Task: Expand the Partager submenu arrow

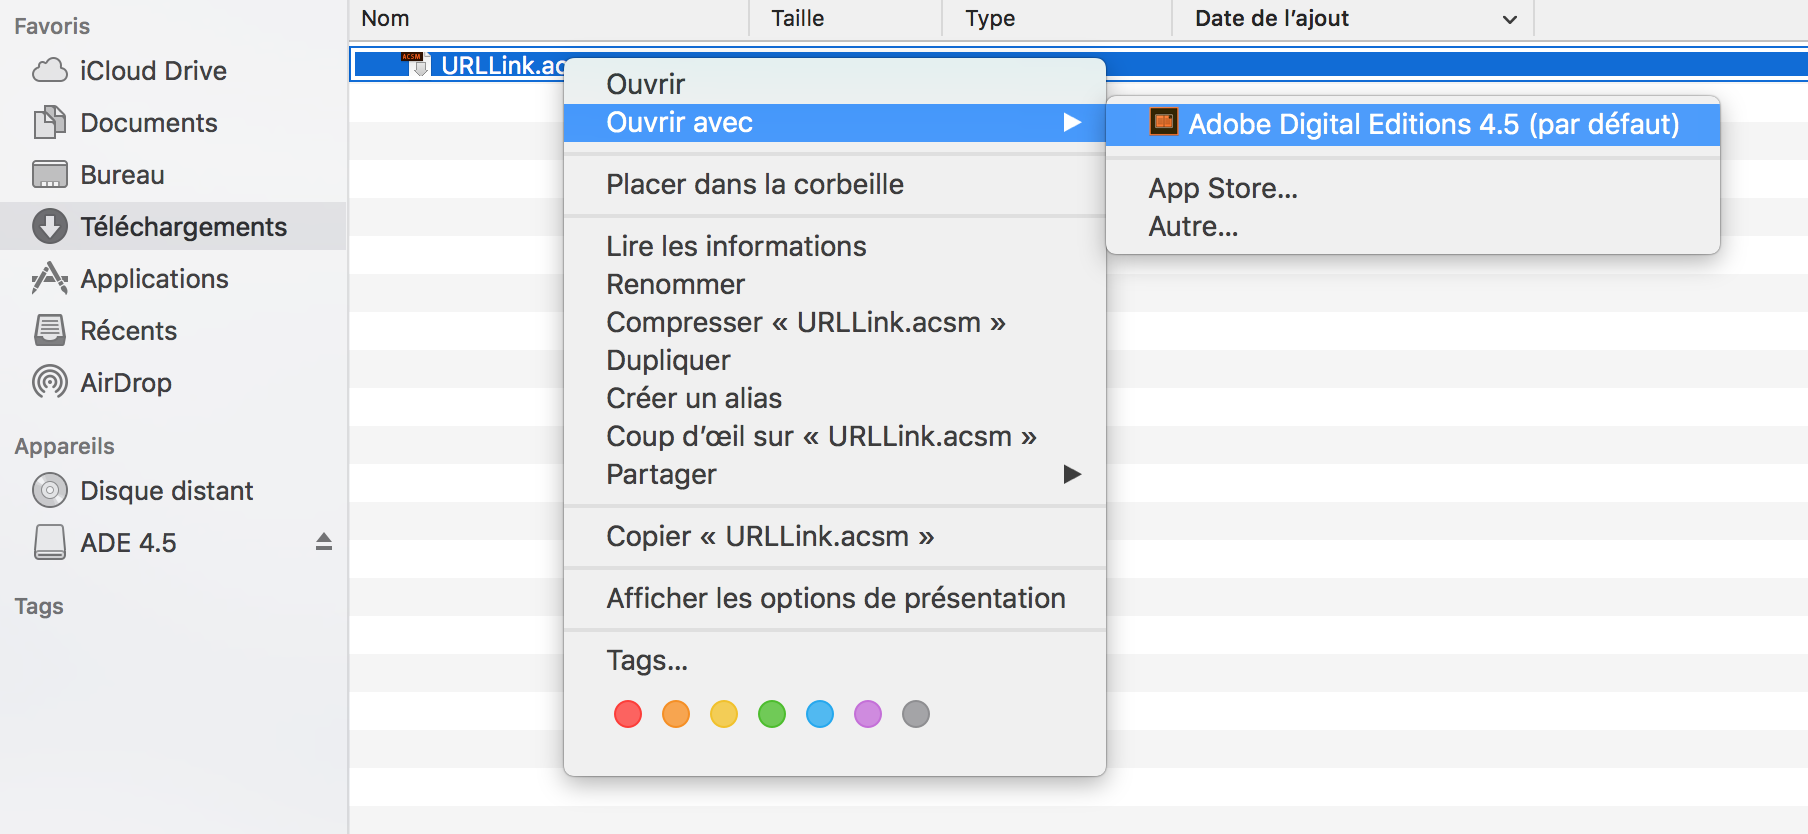Action: (x=1072, y=474)
